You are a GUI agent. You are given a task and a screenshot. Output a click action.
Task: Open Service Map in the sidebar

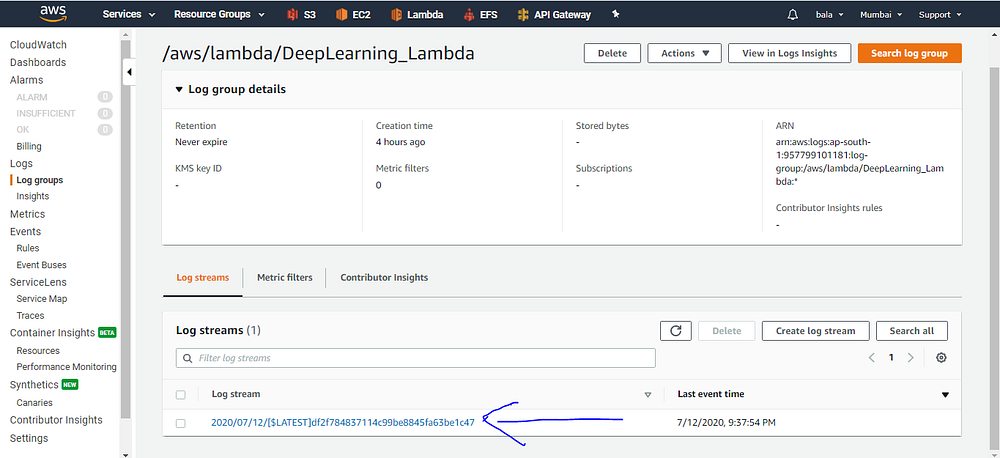tap(41, 299)
